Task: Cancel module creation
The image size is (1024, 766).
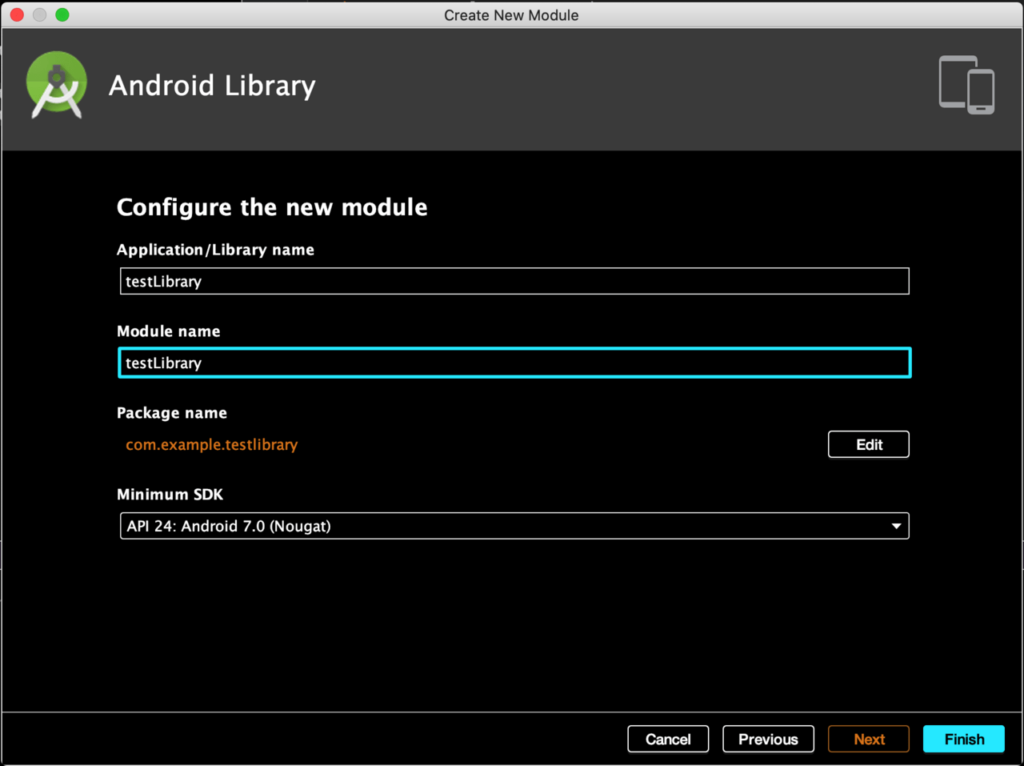Action: click(x=668, y=739)
